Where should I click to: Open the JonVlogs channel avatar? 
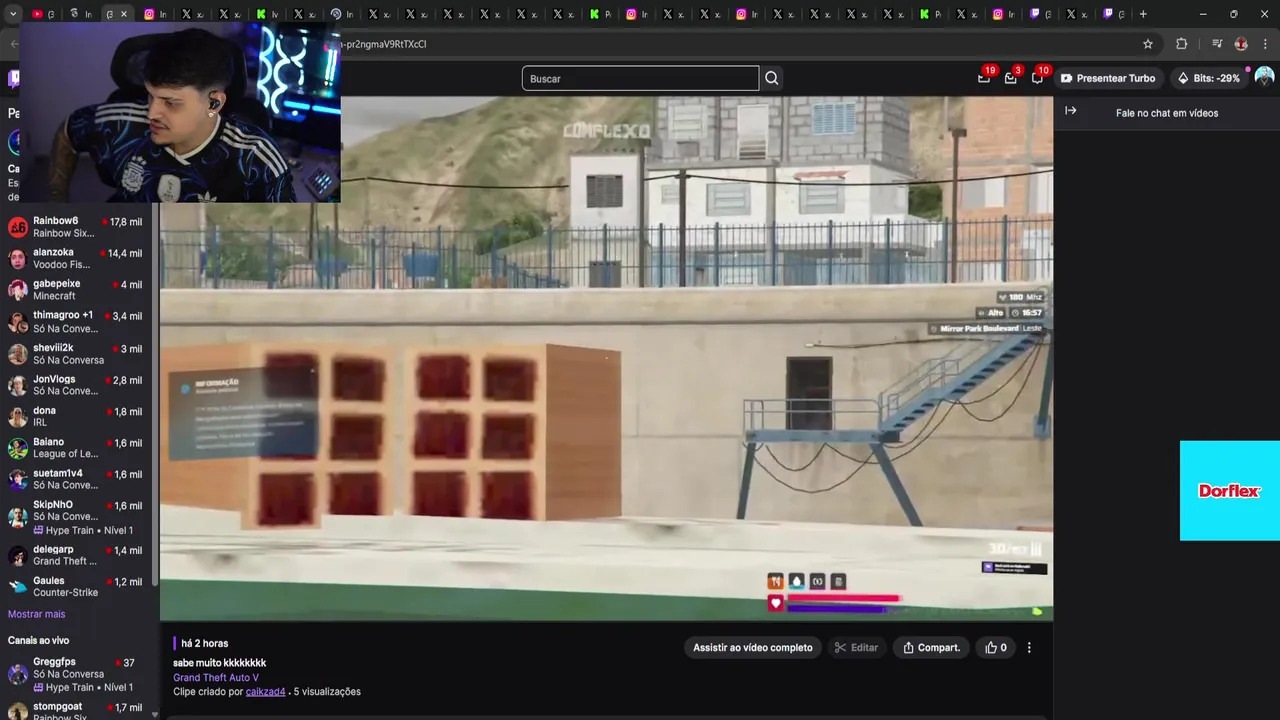(17, 385)
